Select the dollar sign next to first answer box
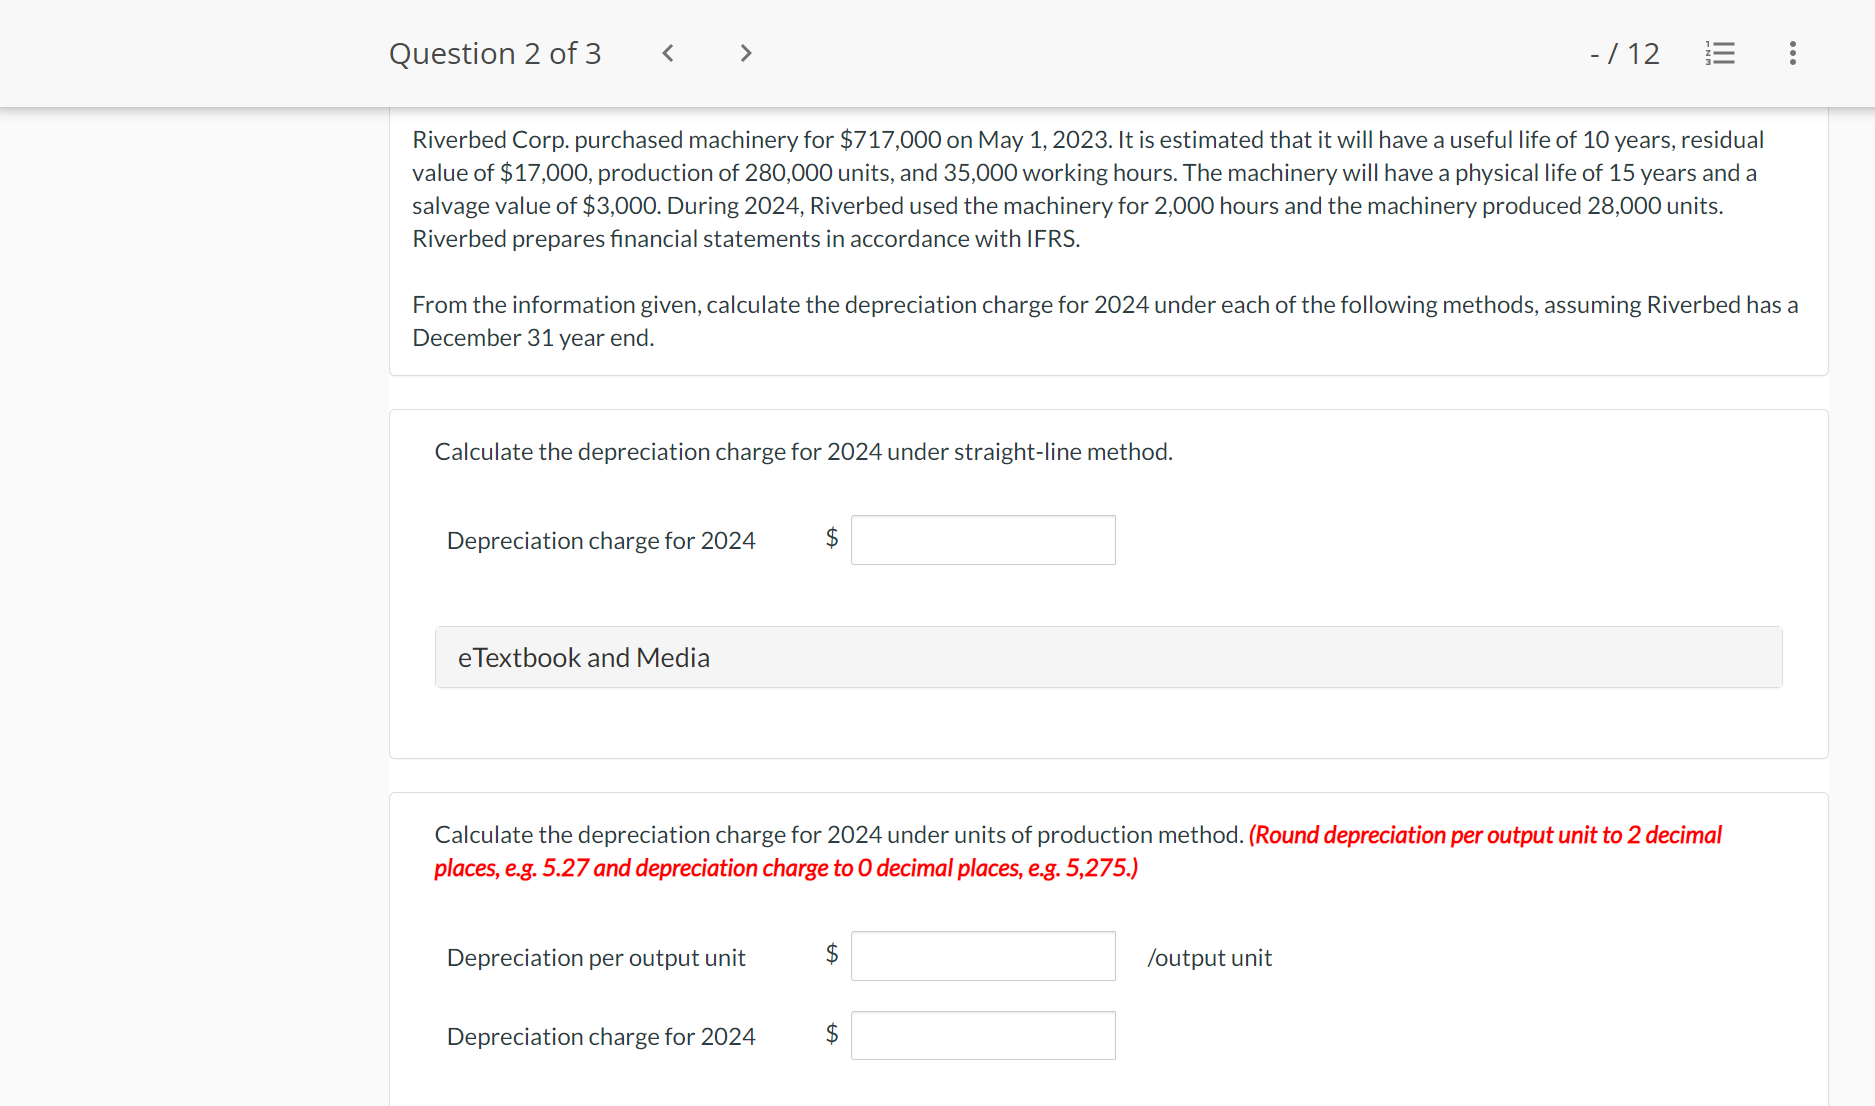This screenshot has width=1875, height=1106. [830, 539]
